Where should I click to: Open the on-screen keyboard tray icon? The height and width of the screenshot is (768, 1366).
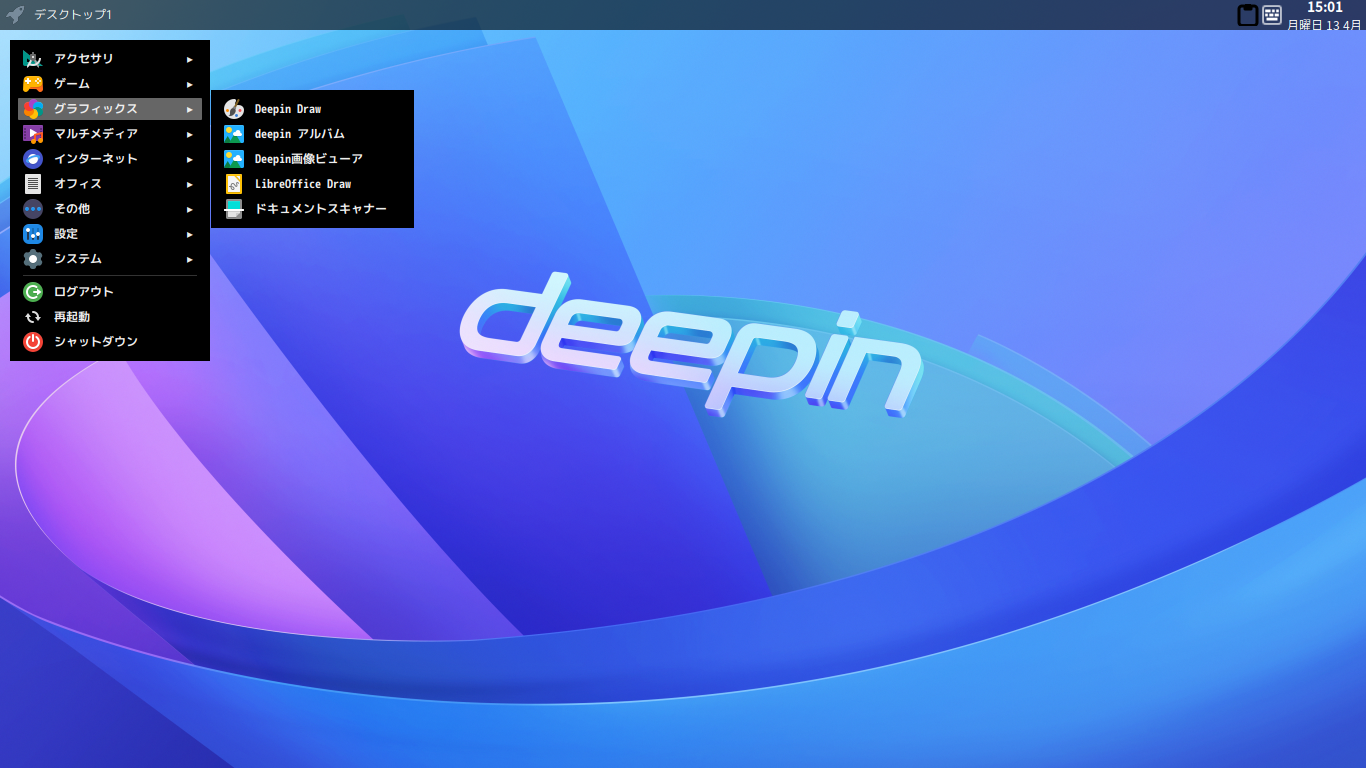(x=1272, y=15)
